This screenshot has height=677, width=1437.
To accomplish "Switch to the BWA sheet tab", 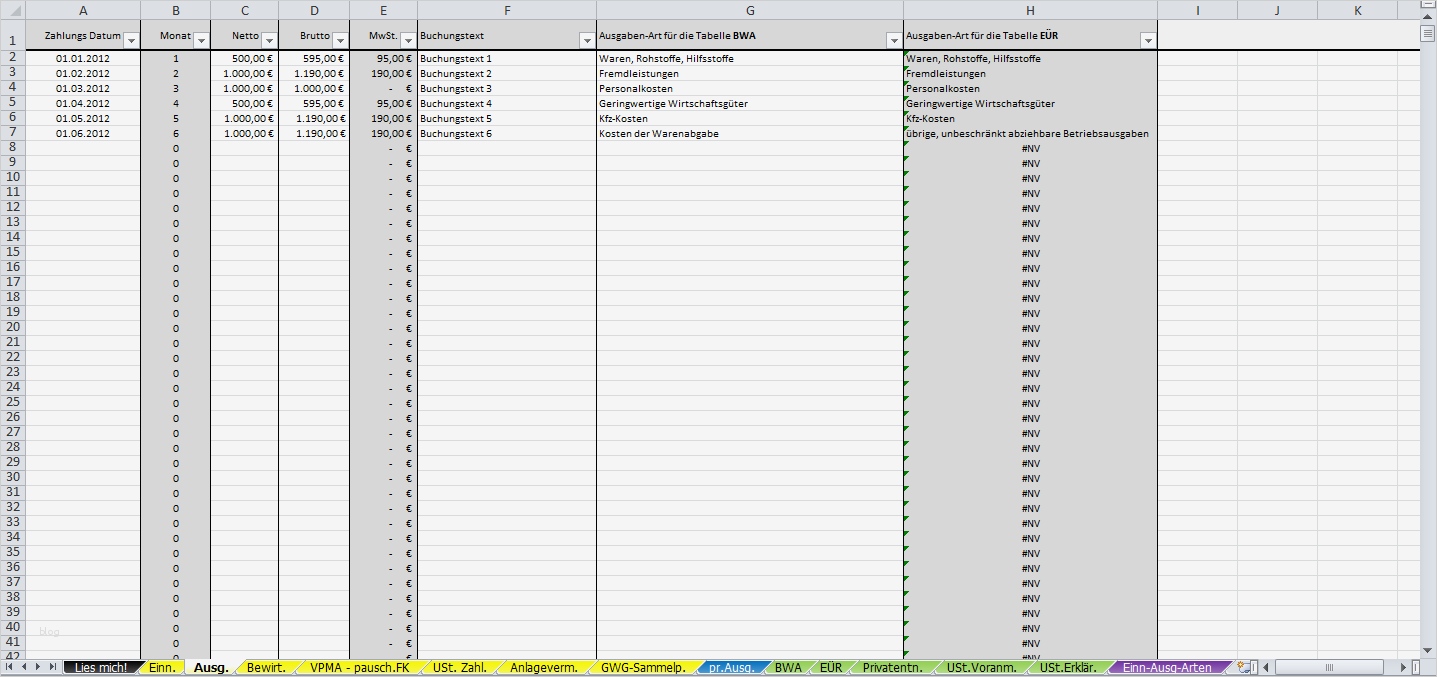I will [x=789, y=666].
